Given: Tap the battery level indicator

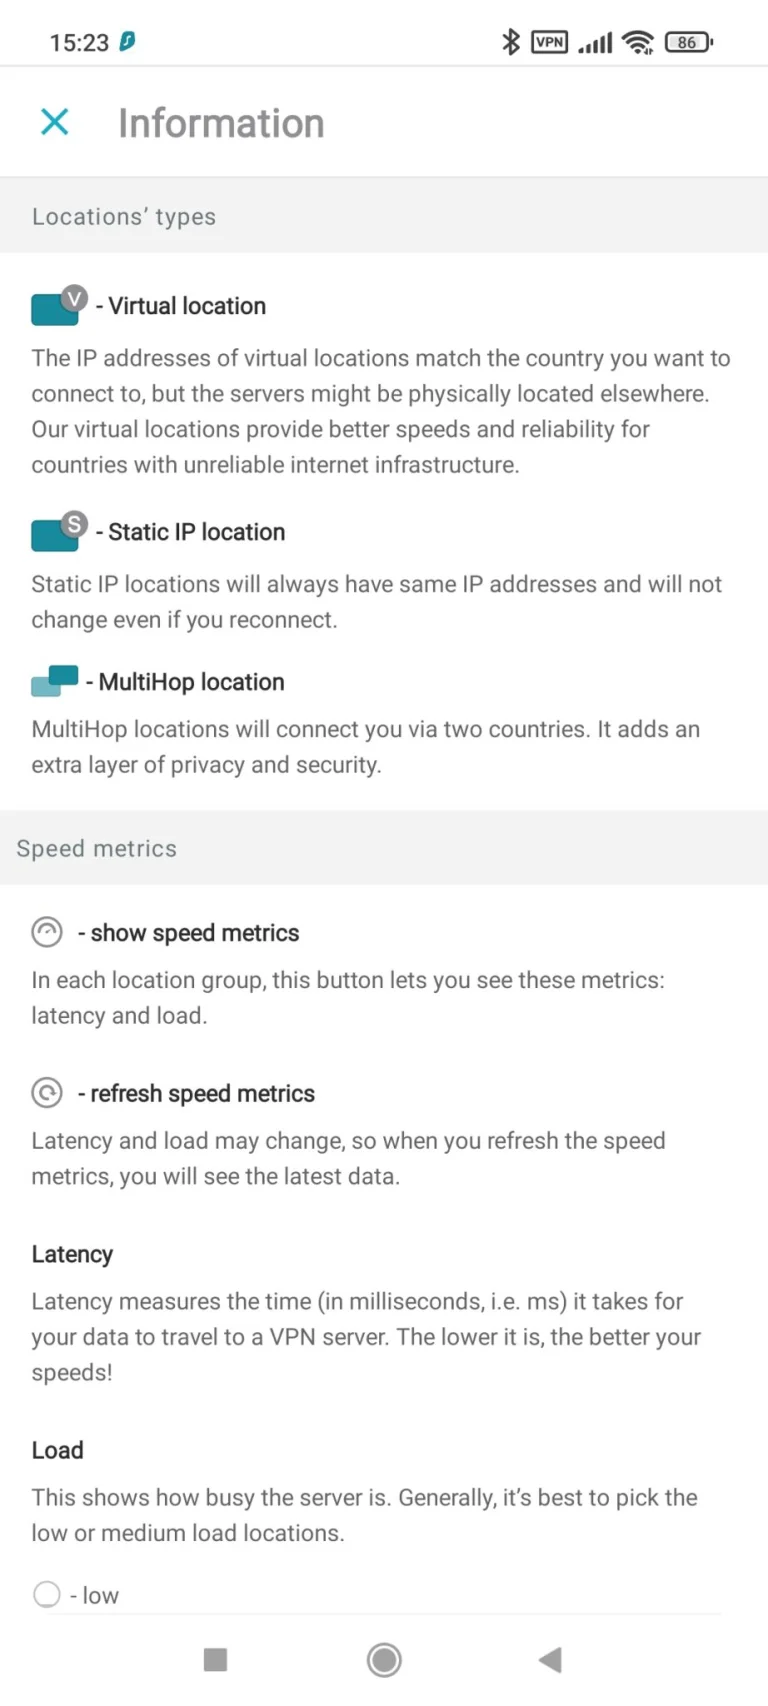Looking at the screenshot, I should tap(688, 42).
